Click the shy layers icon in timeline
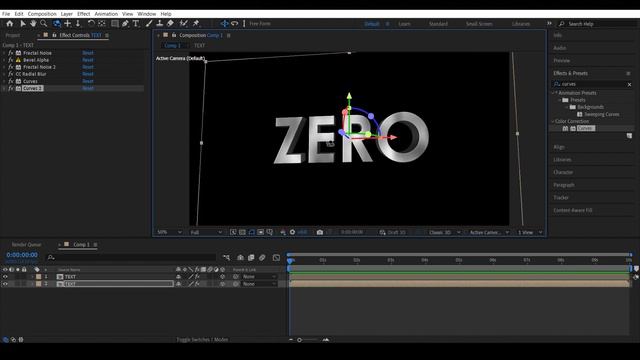Viewport: 640px width, 360px height. click(x=240, y=258)
